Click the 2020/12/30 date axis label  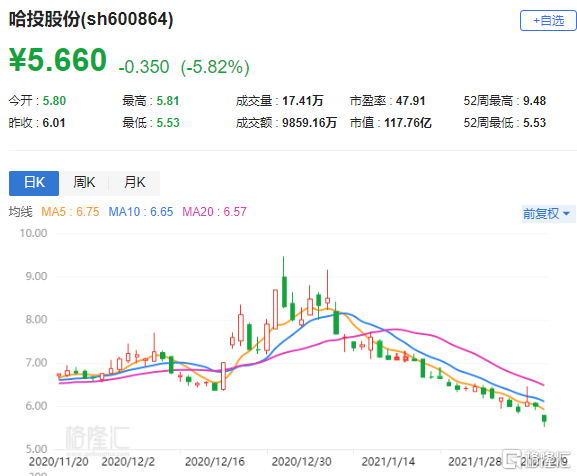coord(302,462)
